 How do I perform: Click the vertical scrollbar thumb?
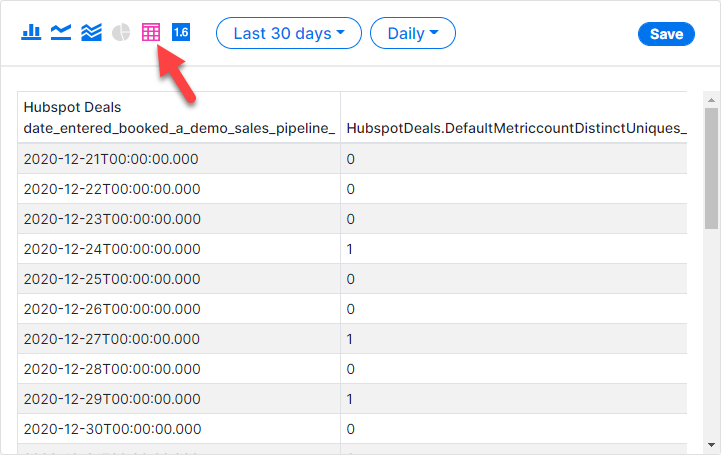(711, 168)
